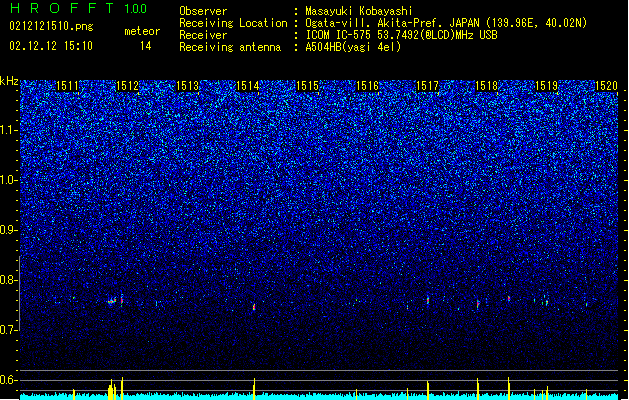Click the 0.8 frequency axis label

click(9, 280)
